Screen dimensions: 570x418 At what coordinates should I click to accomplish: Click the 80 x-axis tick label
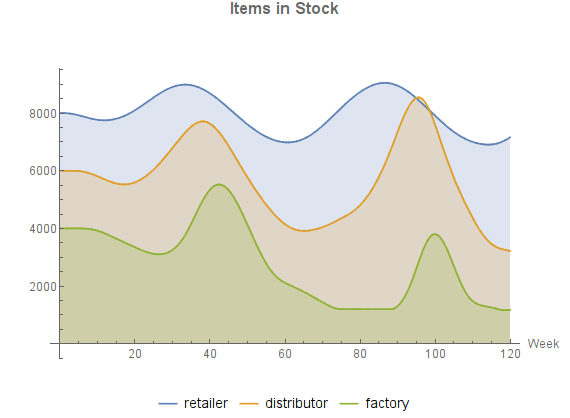tap(360, 354)
